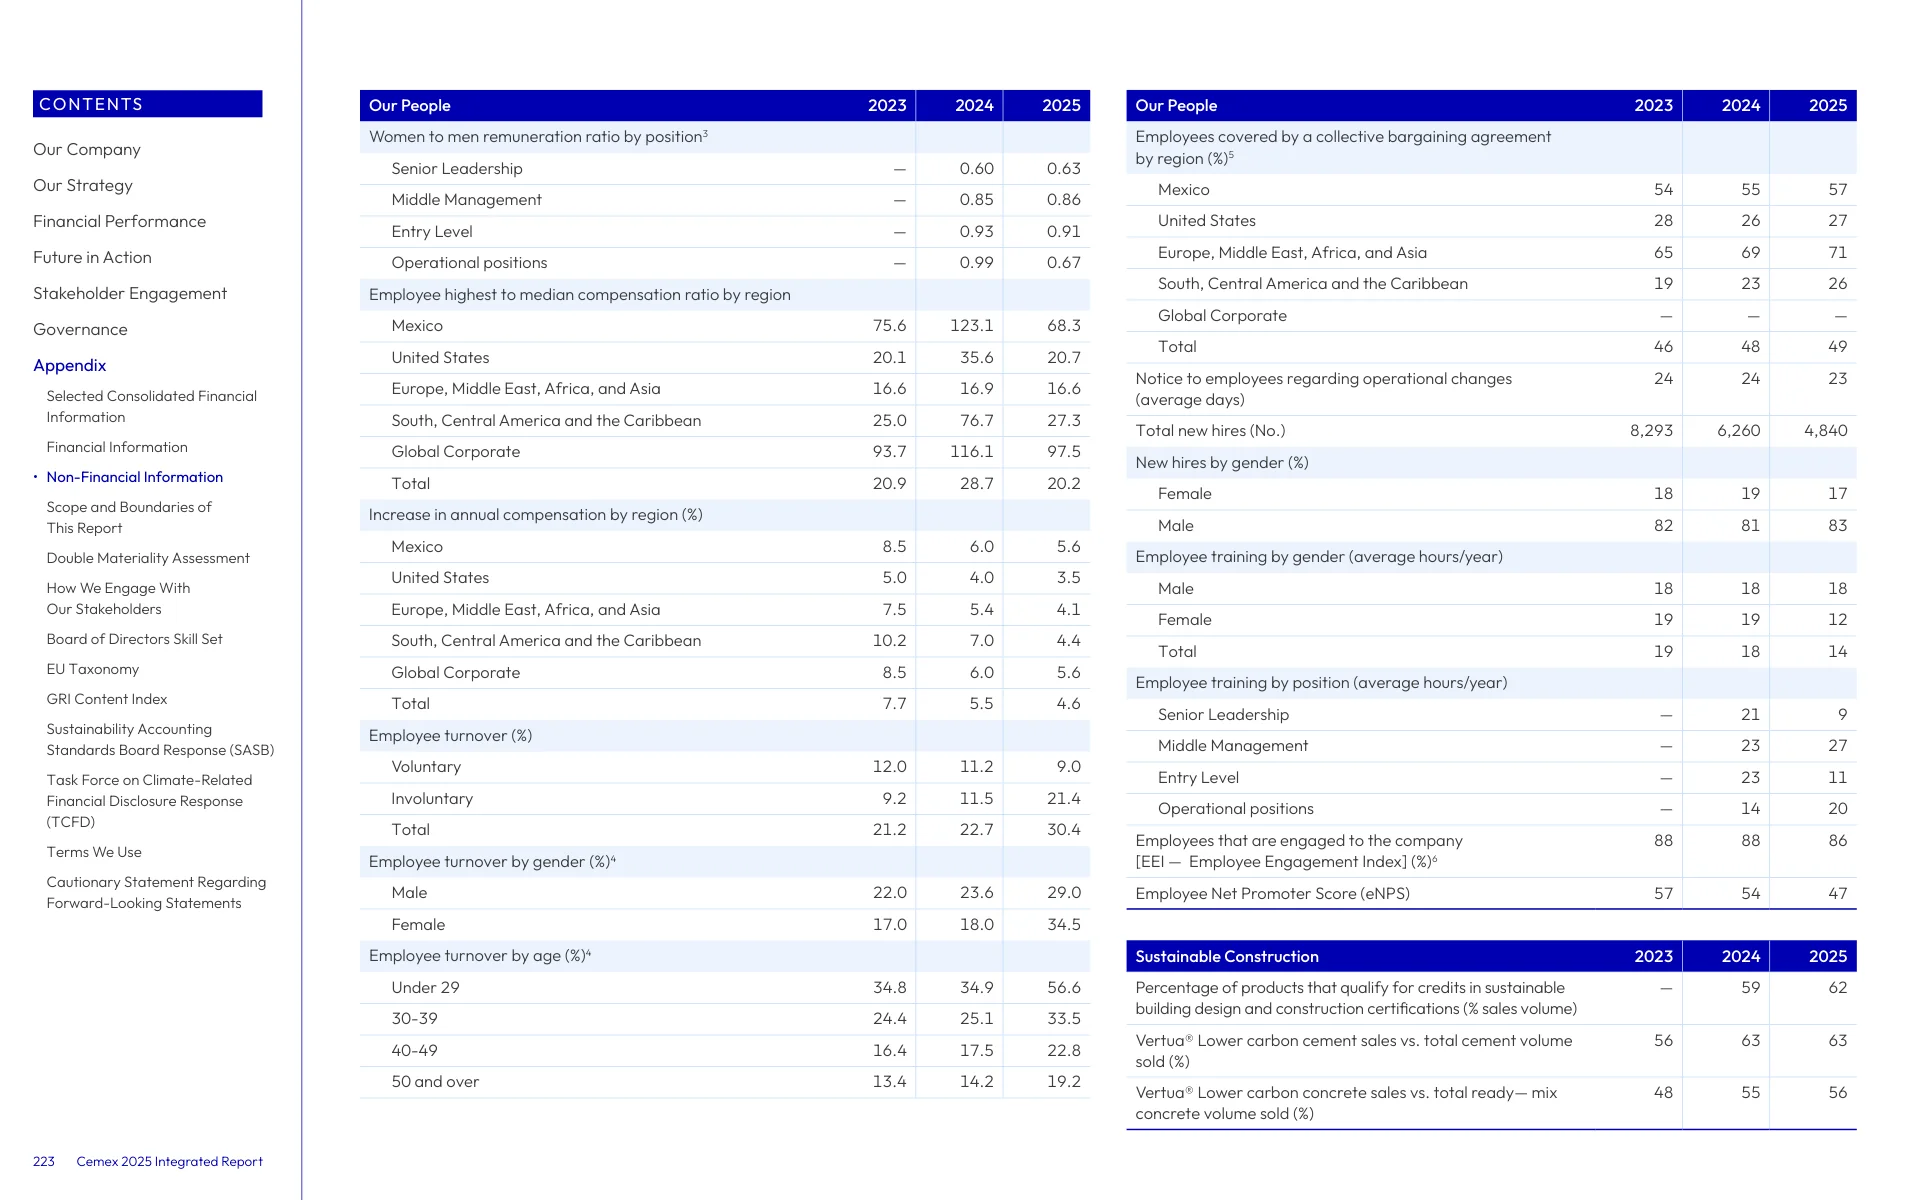Click the 'Employee Net Promoter Score (eNPS)' label
Viewport: 1921px width, 1200px height.
[x=1273, y=894]
